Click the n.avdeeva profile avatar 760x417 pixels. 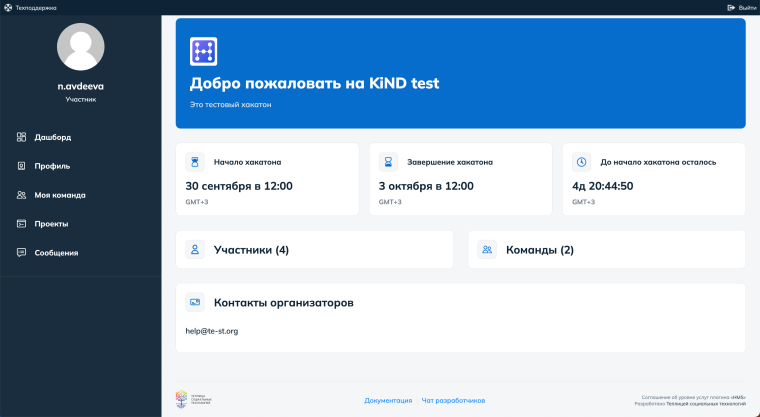click(81, 48)
